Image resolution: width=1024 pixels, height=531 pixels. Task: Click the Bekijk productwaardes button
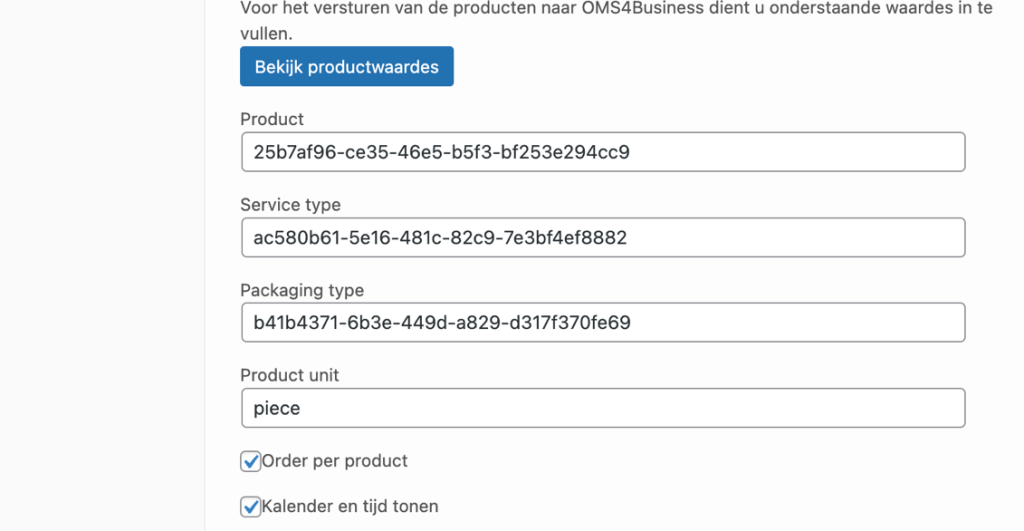pyautogui.click(x=346, y=67)
